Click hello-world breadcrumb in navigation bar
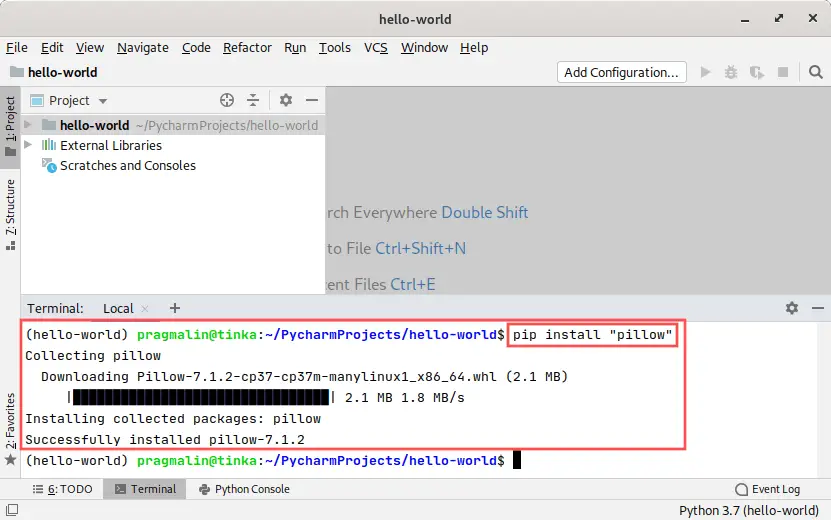The height and width of the screenshot is (520, 831). 63,72
